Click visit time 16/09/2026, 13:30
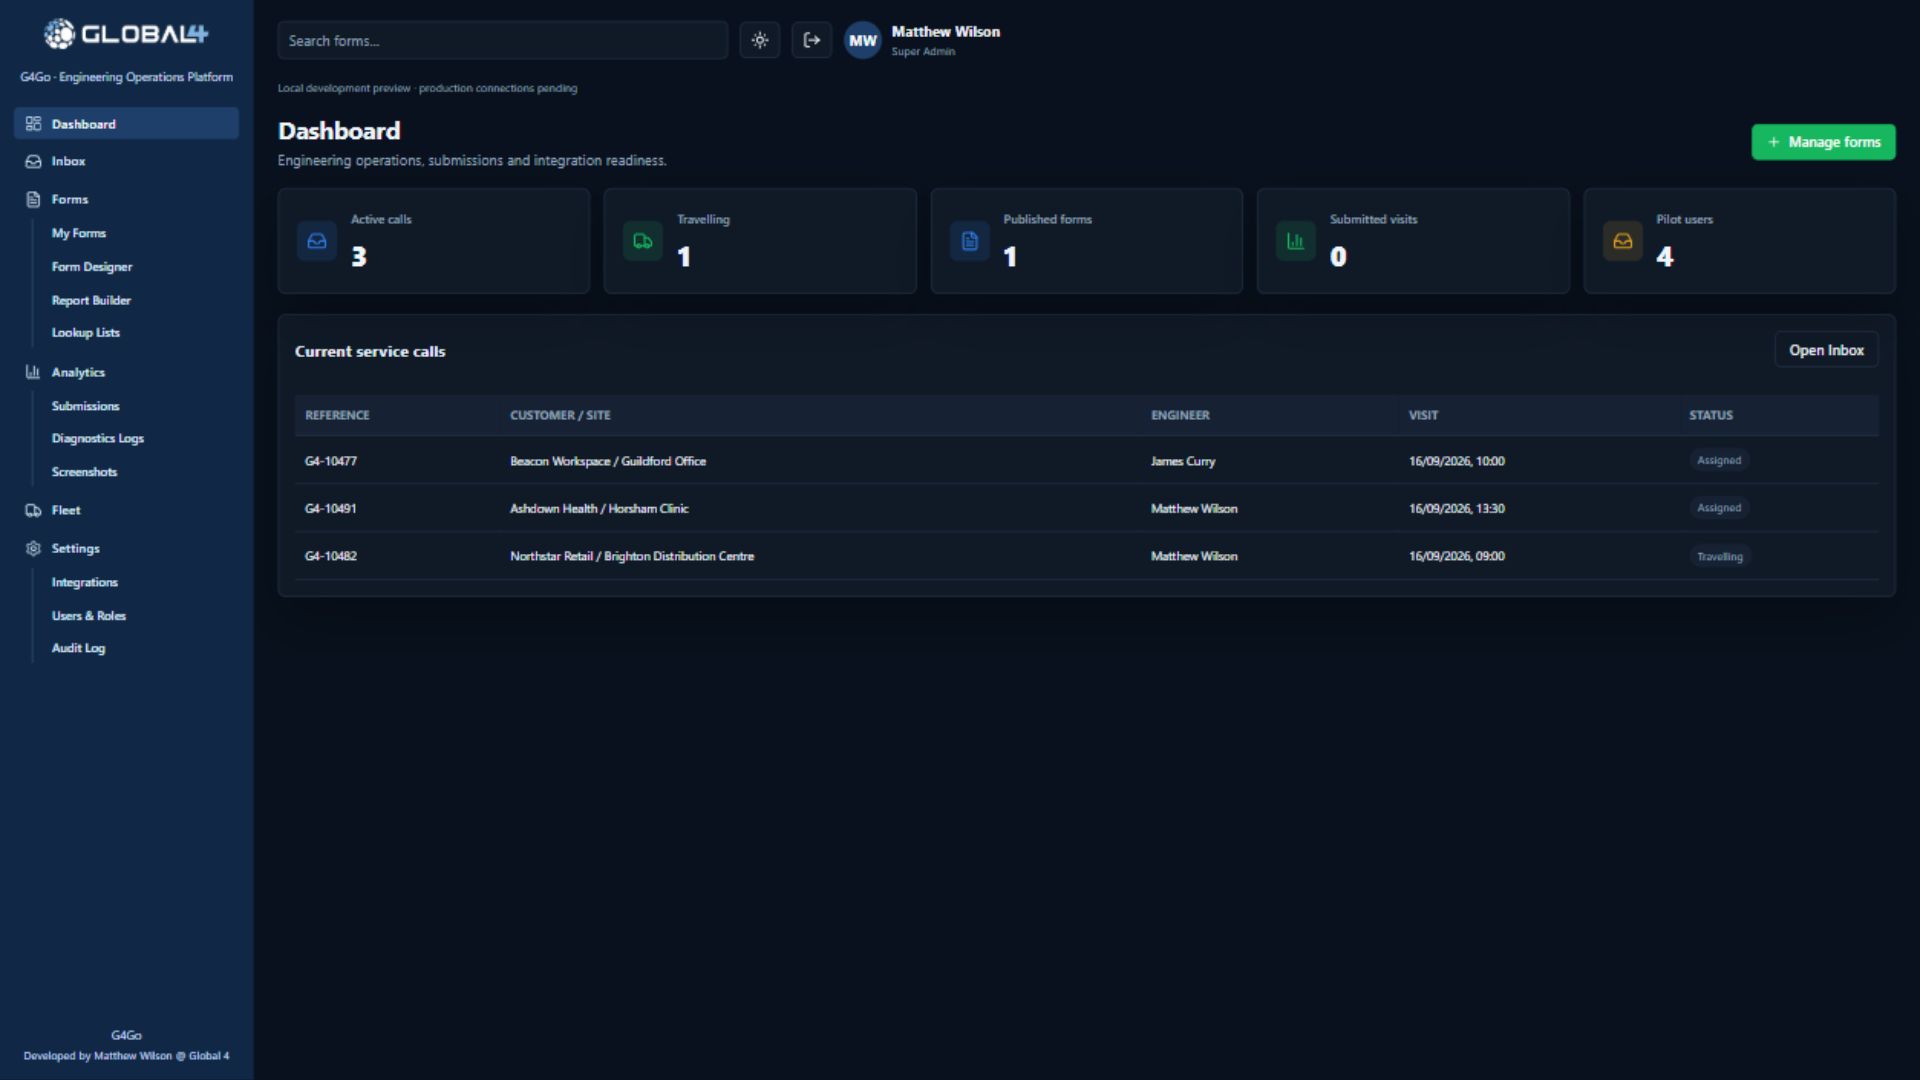This screenshot has width=1920, height=1080. [1457, 508]
